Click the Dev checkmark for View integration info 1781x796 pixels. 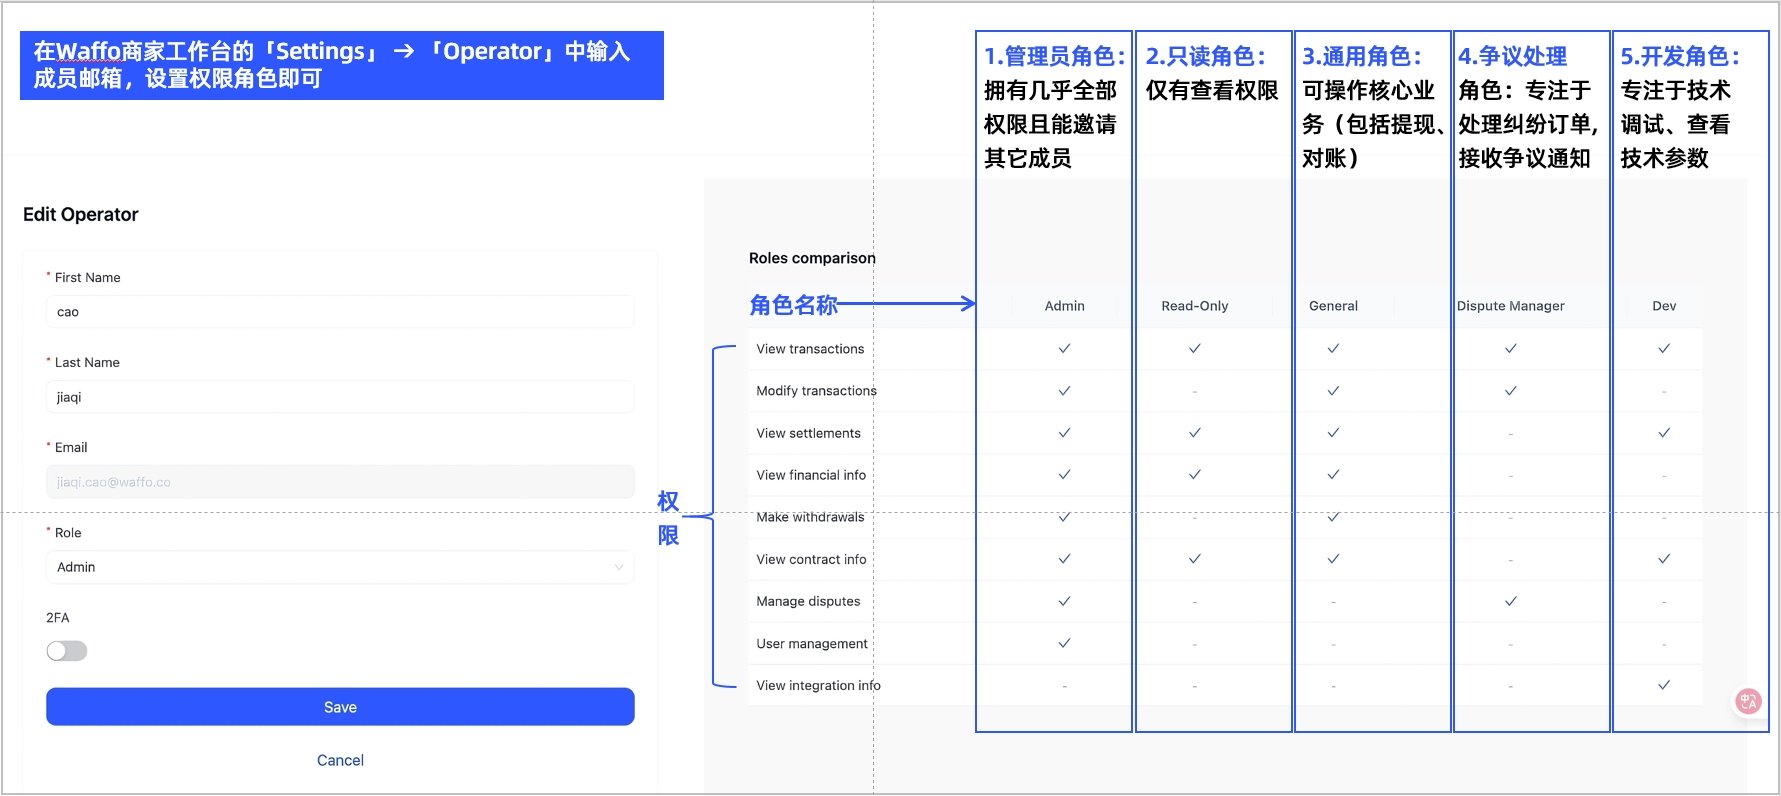1664,685
